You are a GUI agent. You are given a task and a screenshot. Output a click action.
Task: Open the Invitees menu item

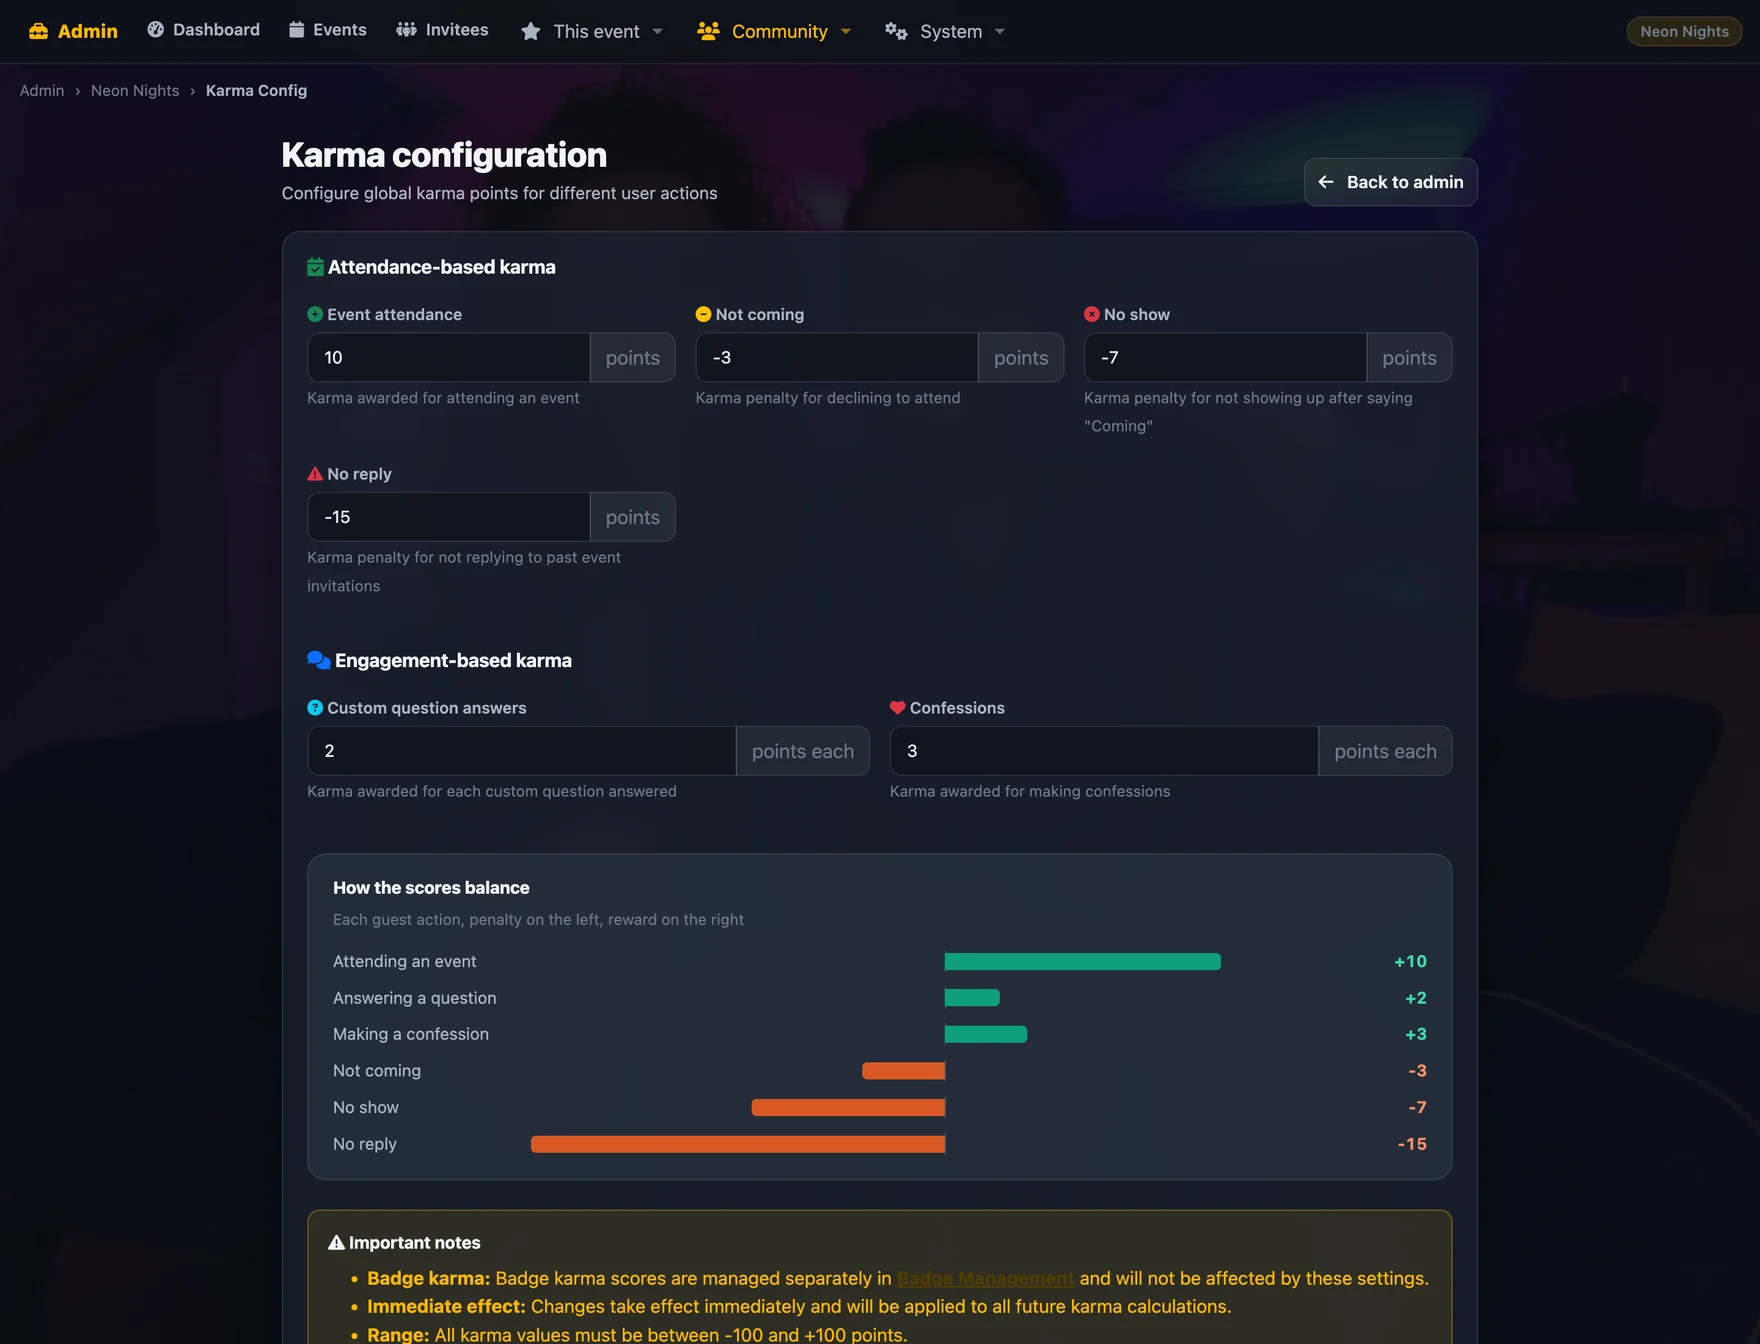point(443,30)
